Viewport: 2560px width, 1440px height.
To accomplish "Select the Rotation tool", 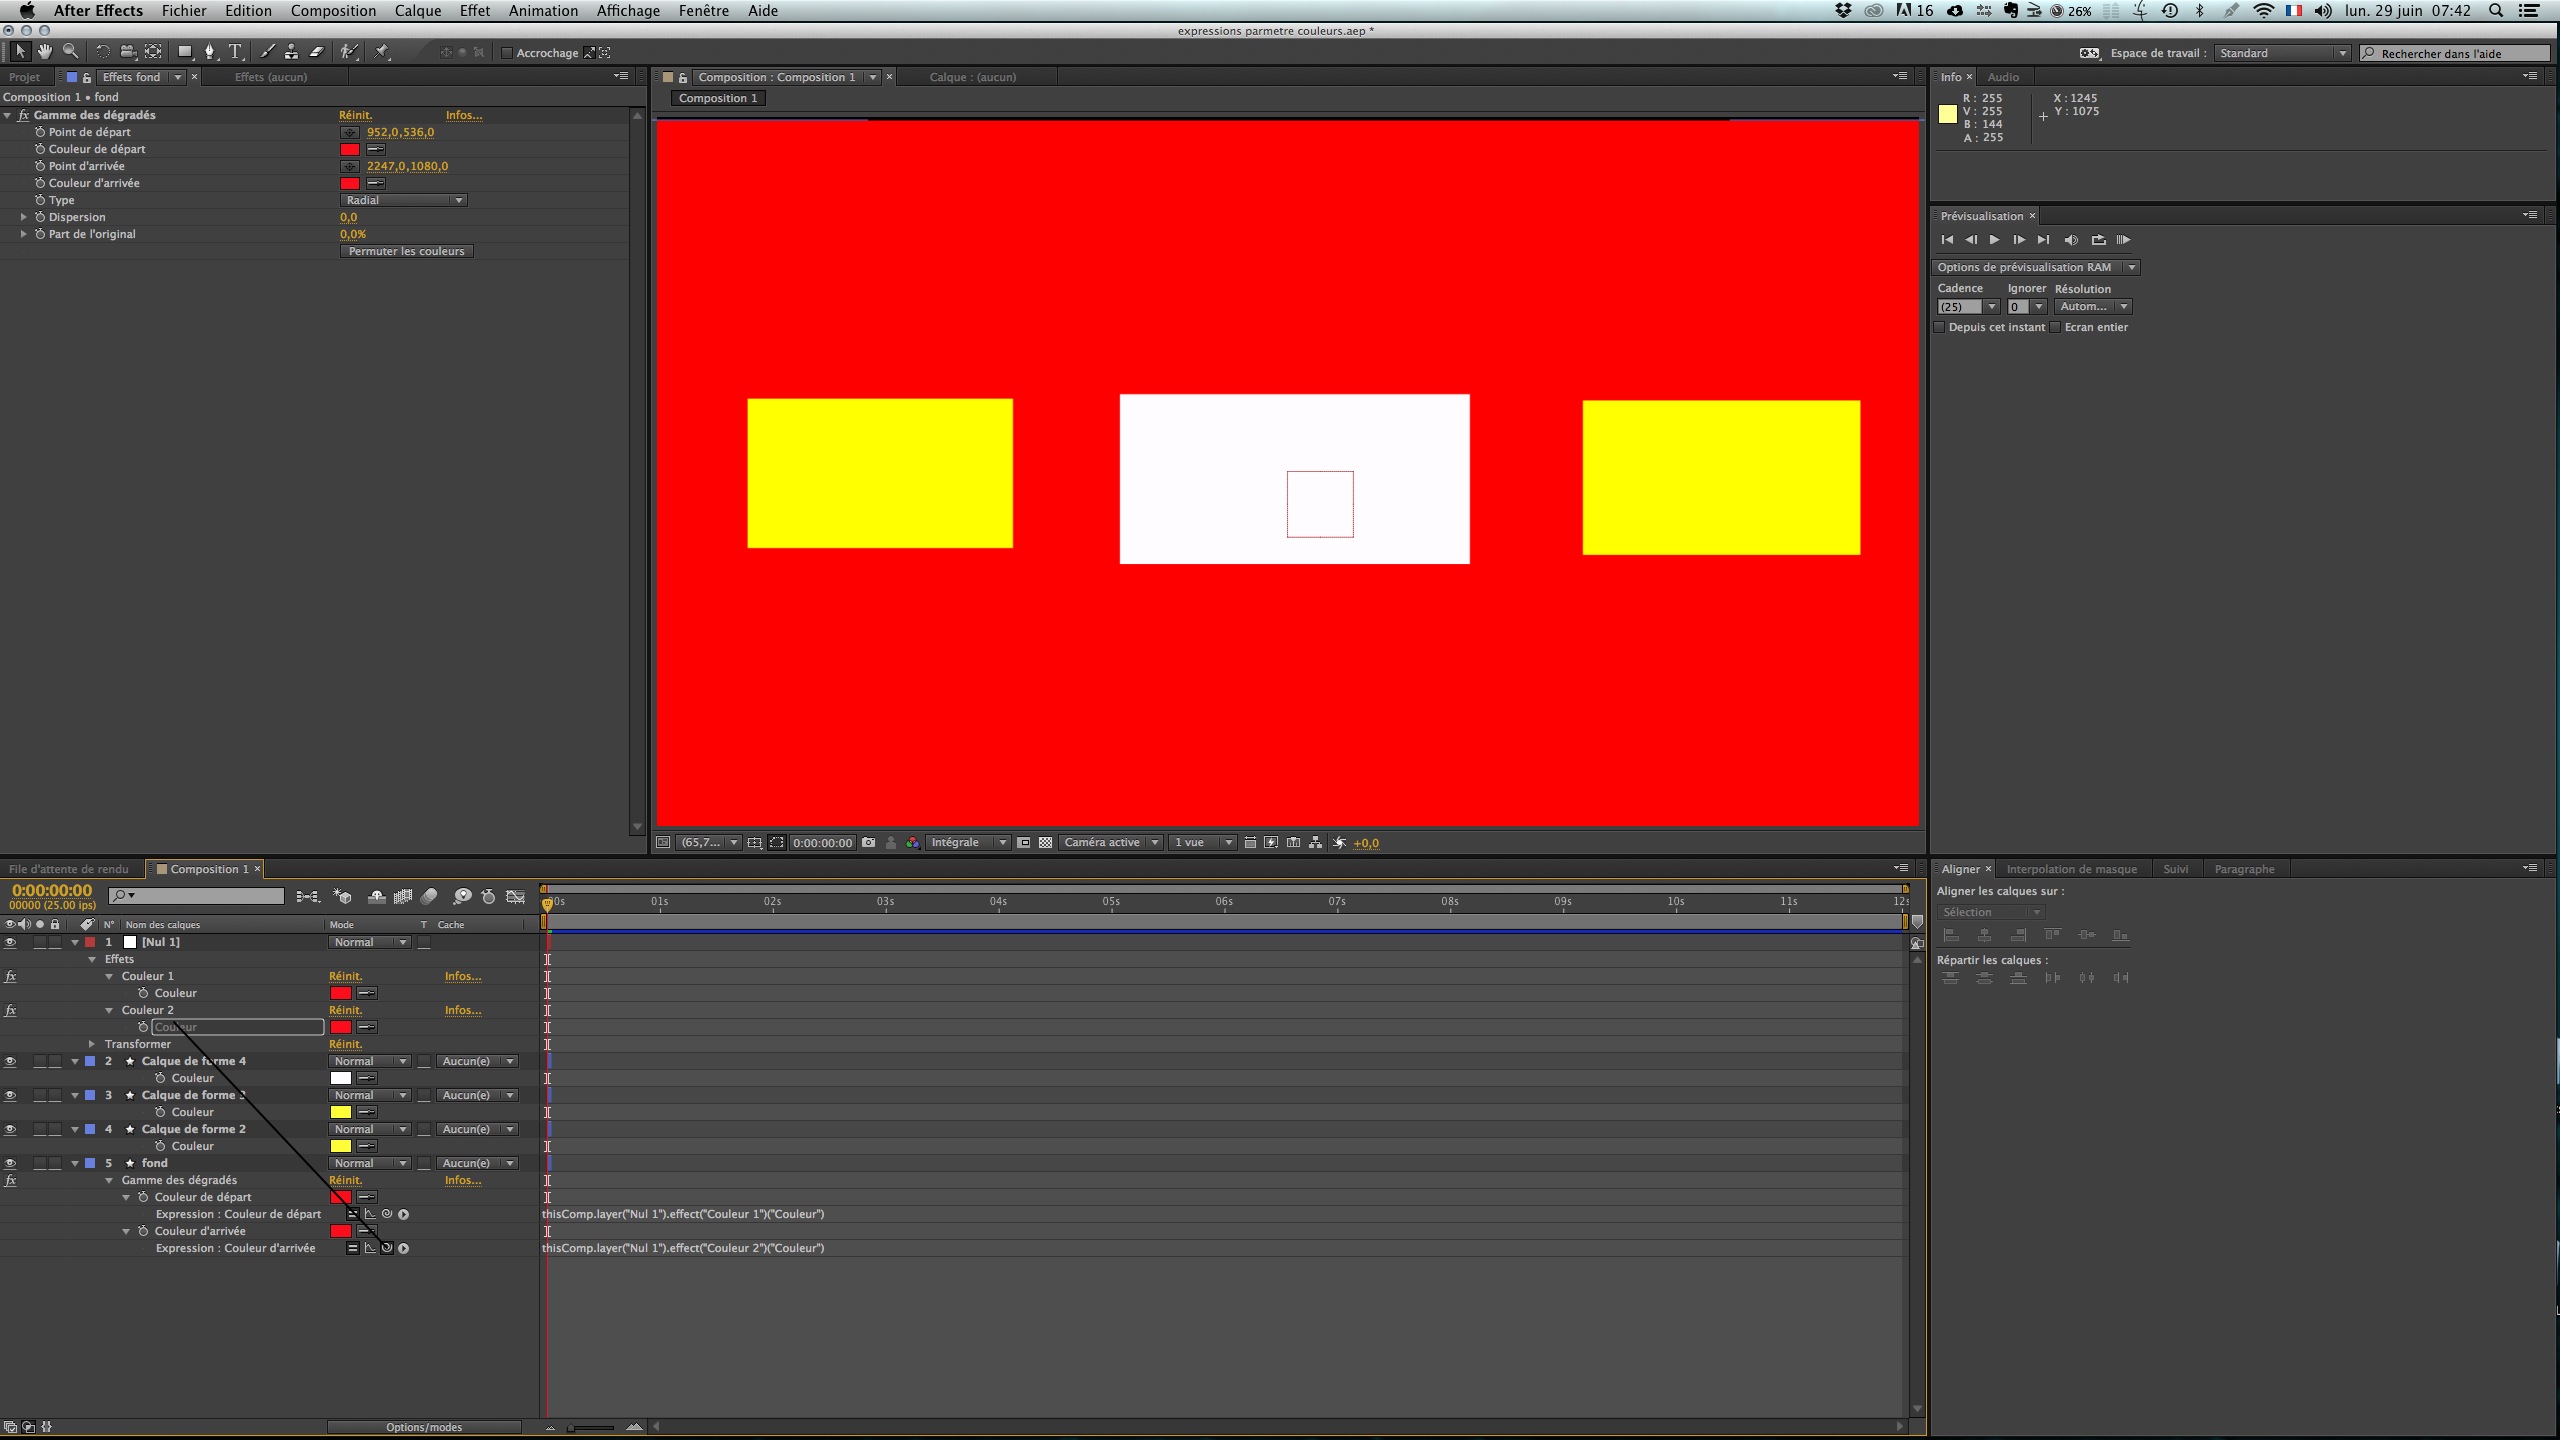I will [x=102, y=52].
